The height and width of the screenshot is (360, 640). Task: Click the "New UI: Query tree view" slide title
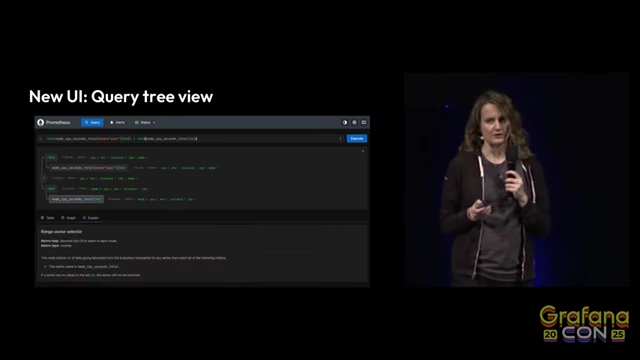point(121,97)
